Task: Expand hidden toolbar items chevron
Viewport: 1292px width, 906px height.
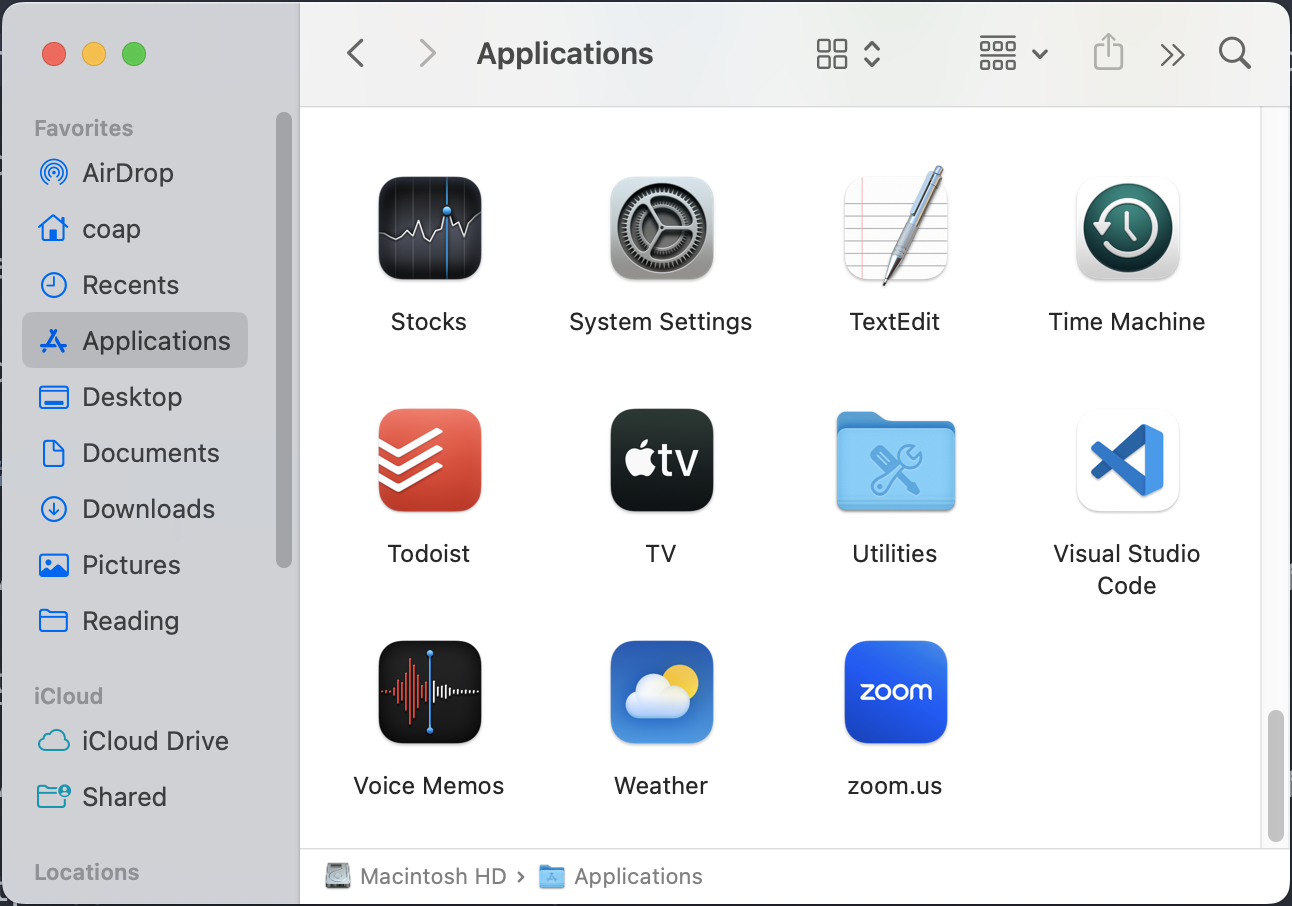Action: [x=1172, y=53]
